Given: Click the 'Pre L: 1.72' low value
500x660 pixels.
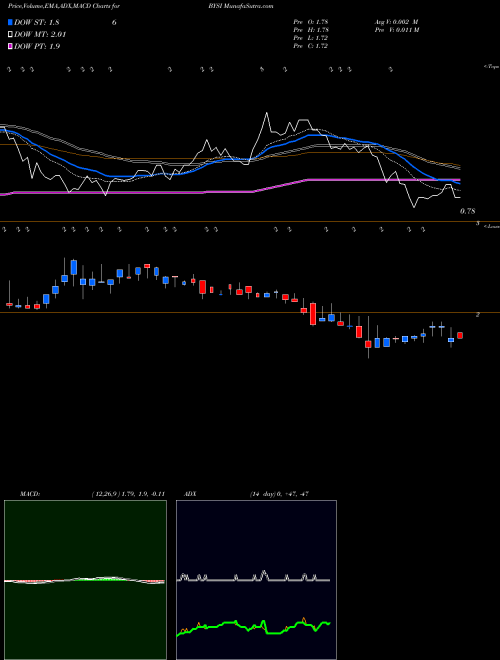Looking at the screenshot, I should pos(310,38).
